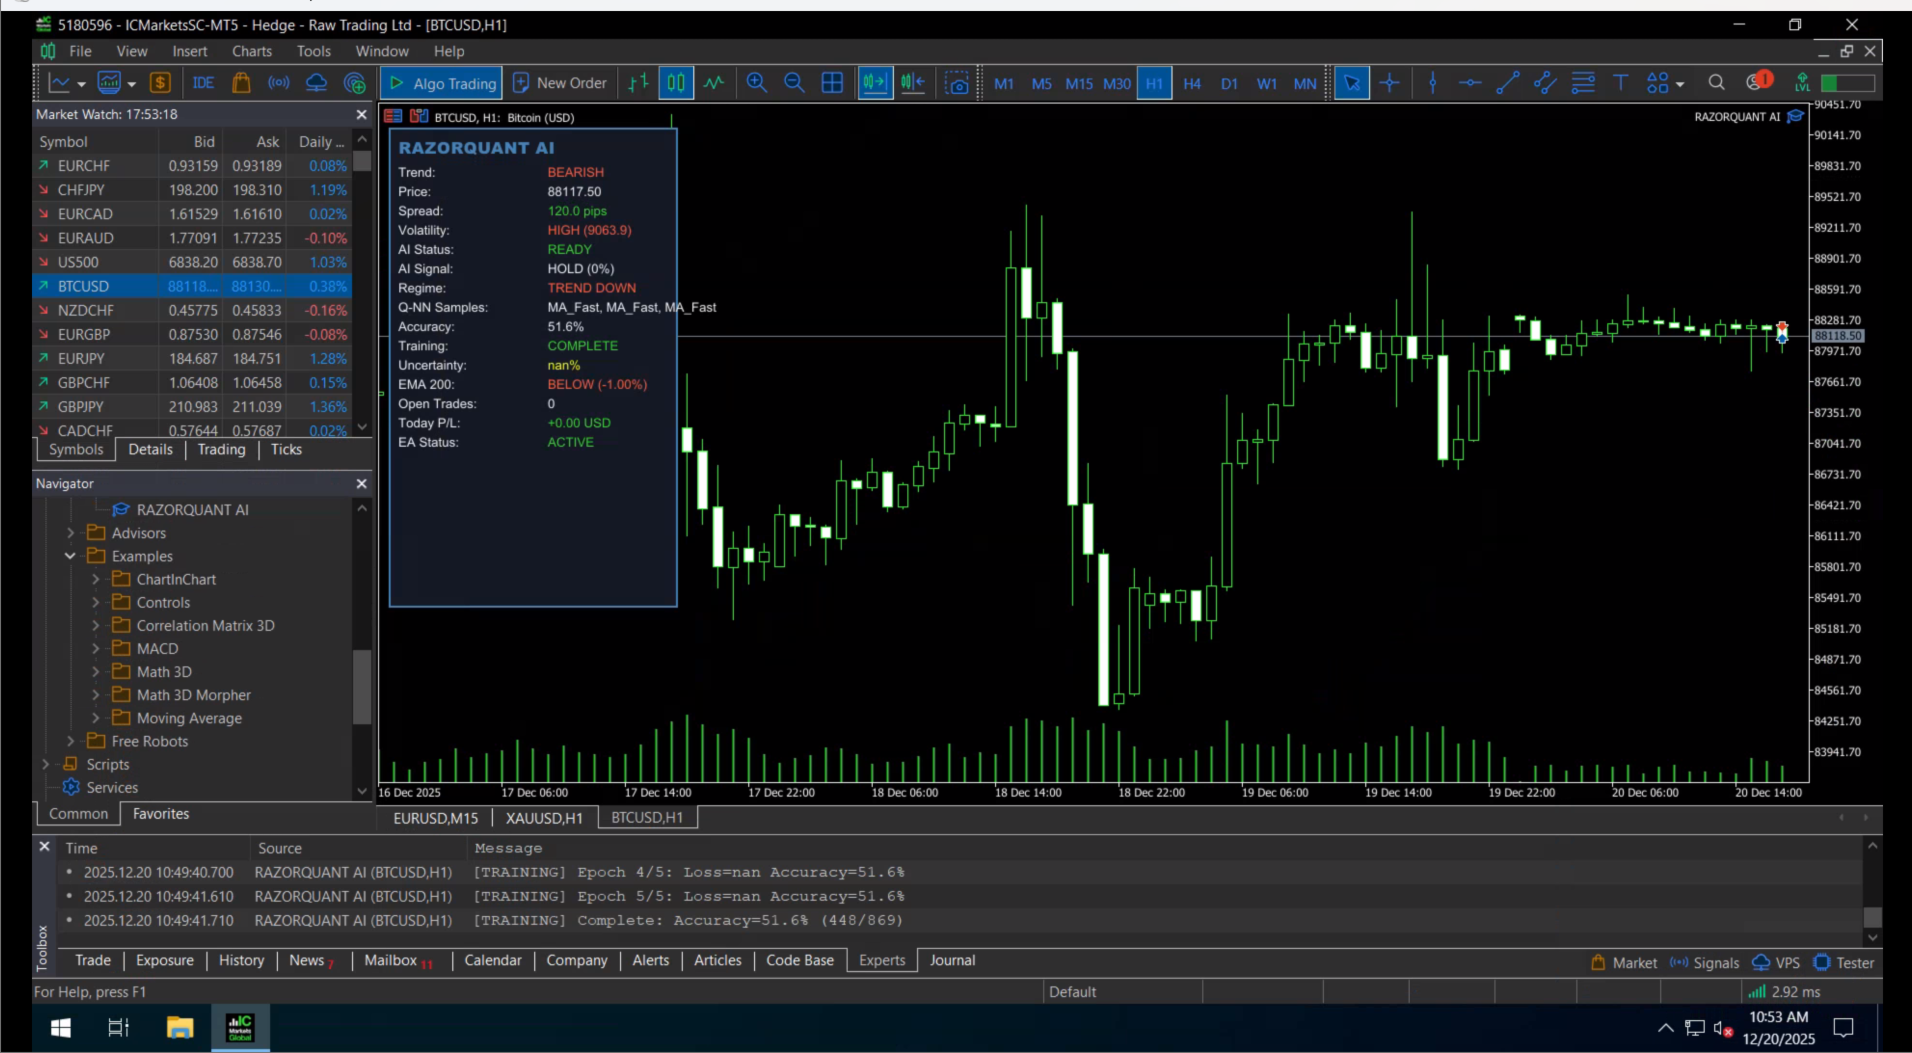Expand the Free Robots folder
This screenshot has height=1053, width=1912.
pos(71,741)
